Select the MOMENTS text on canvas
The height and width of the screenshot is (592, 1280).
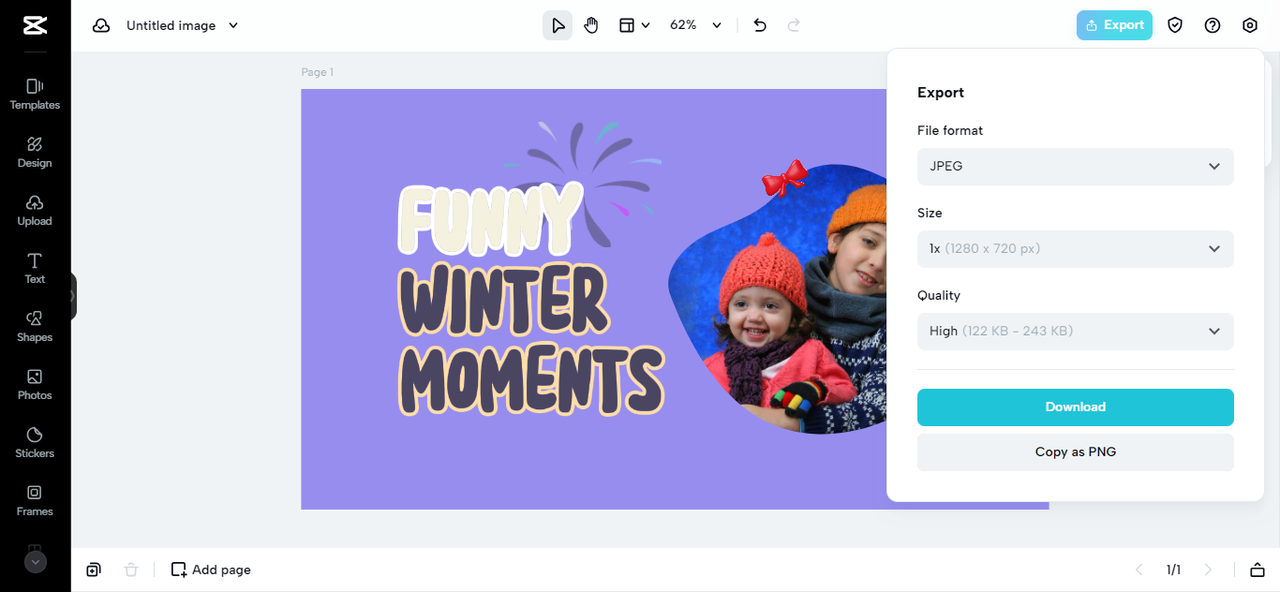tap(531, 380)
